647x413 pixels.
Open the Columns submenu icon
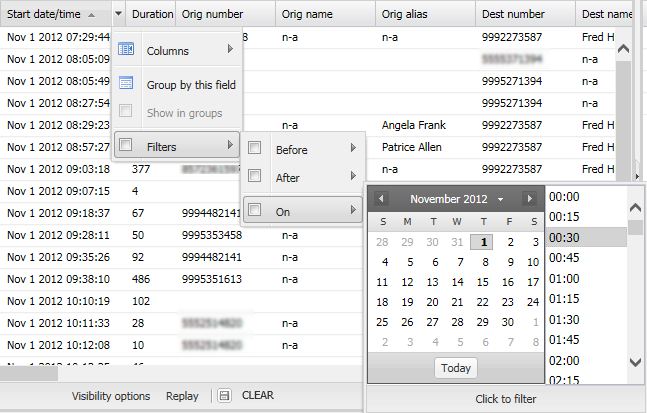[x=126, y=50]
